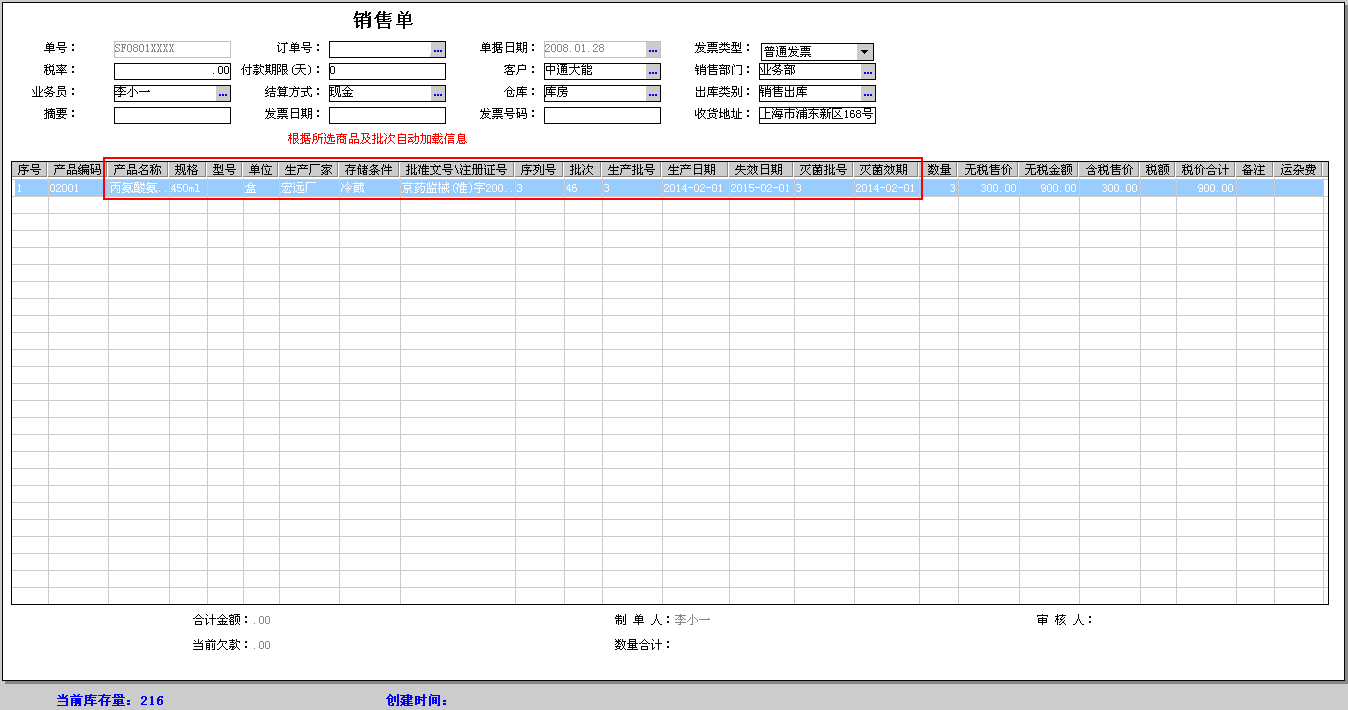
Task: Click the 税价合计 cell showing 900.00
Action: [1205, 188]
